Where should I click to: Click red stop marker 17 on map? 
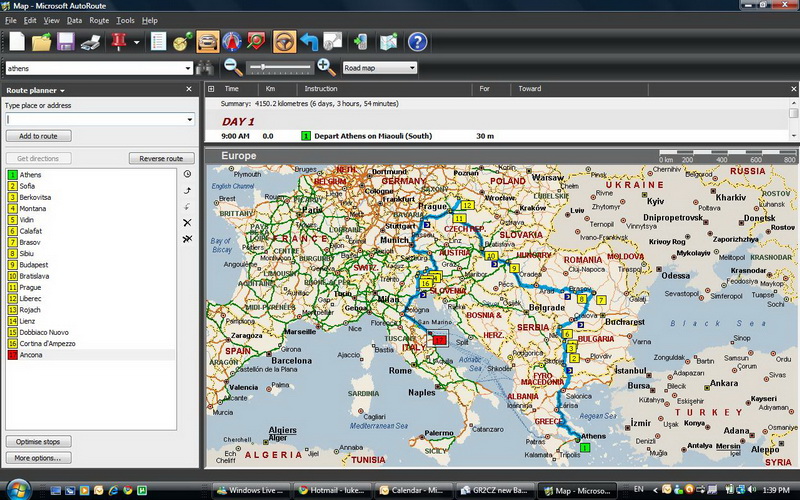click(x=439, y=340)
